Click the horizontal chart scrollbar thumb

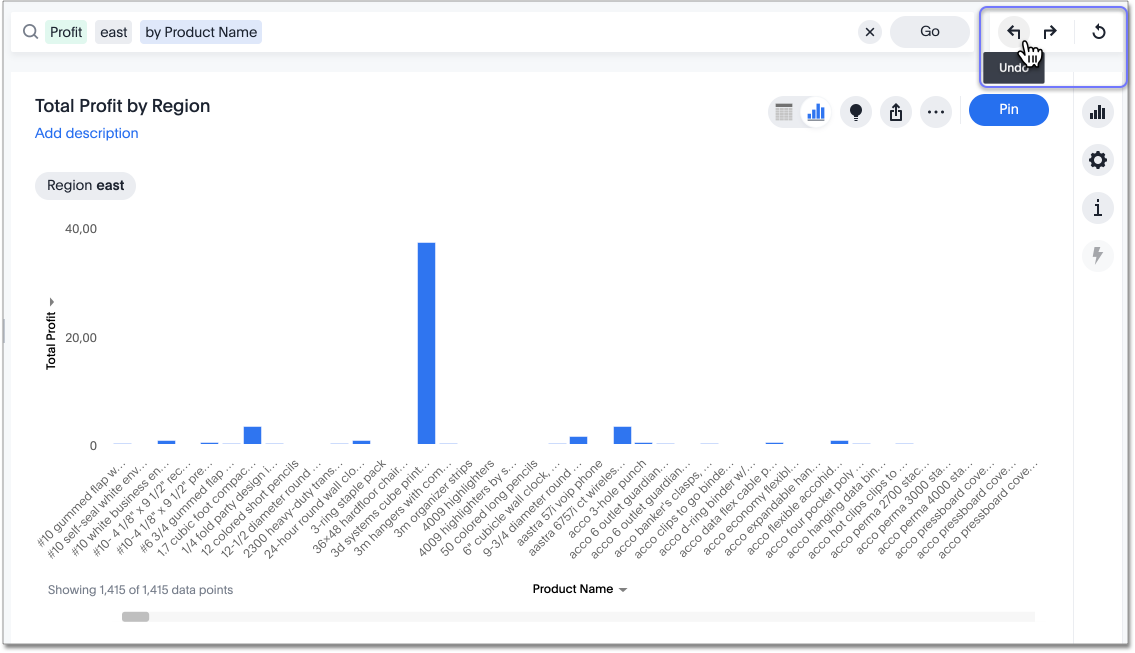pos(135,617)
